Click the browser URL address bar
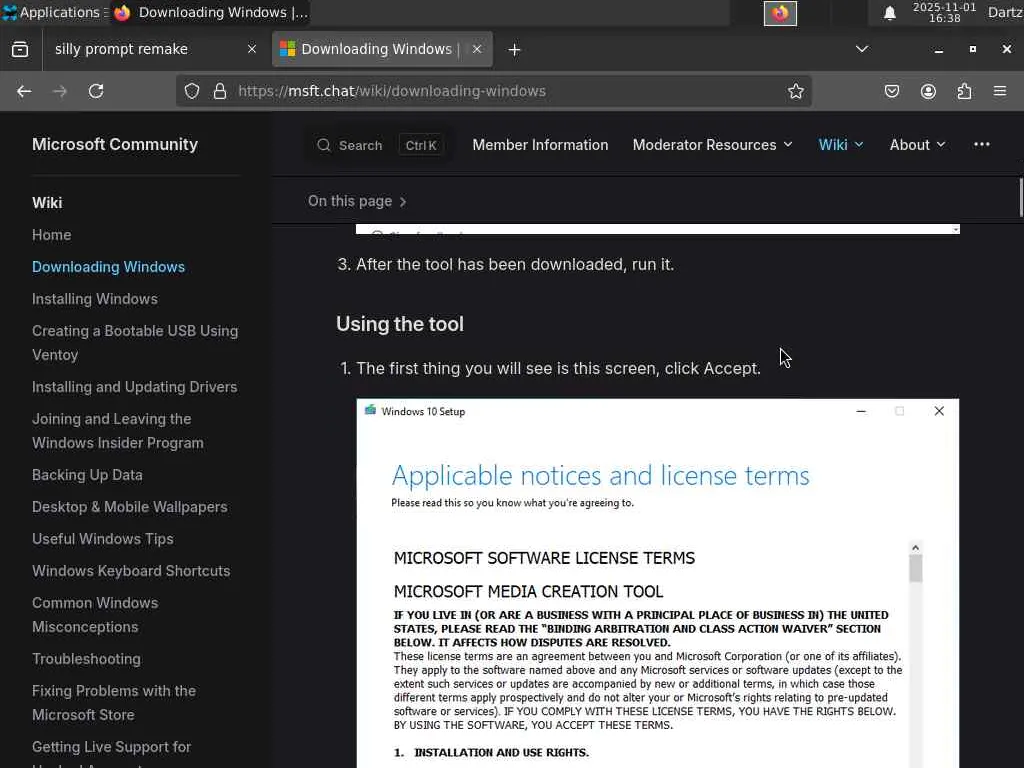The height and width of the screenshot is (768, 1024). pos(496,91)
